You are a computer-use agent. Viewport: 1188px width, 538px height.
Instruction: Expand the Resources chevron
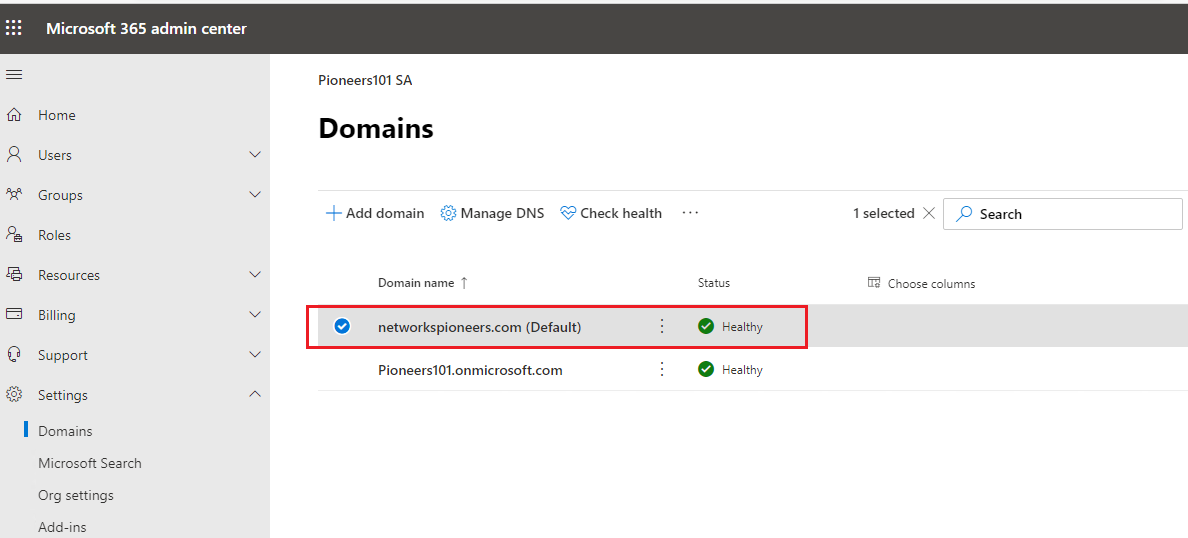click(255, 274)
